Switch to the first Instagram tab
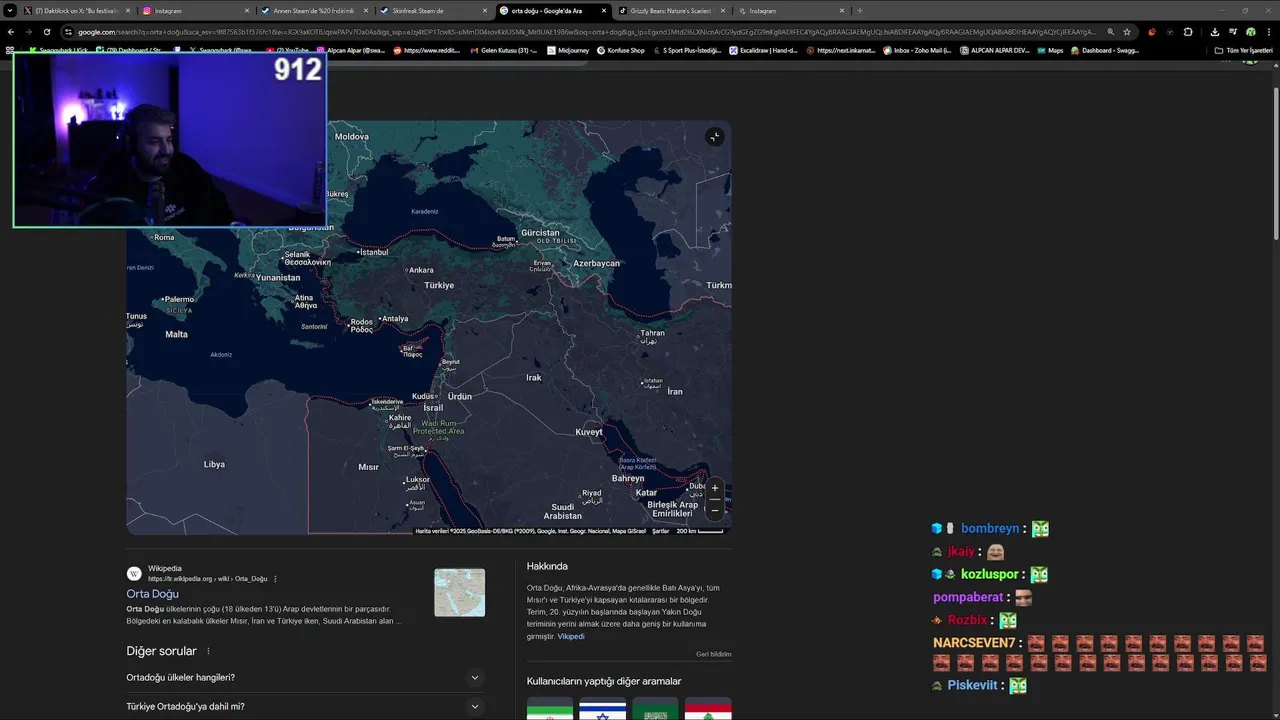 click(x=195, y=10)
